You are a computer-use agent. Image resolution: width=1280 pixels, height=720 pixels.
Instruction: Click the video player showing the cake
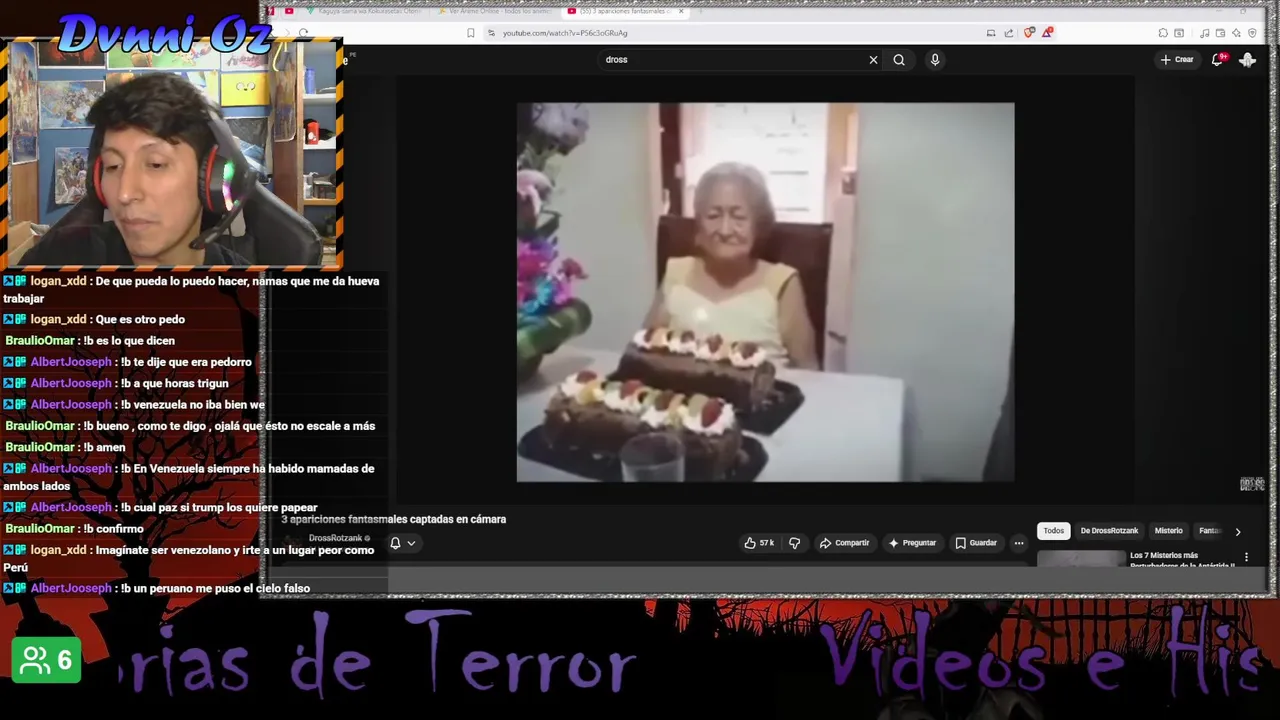pos(765,292)
